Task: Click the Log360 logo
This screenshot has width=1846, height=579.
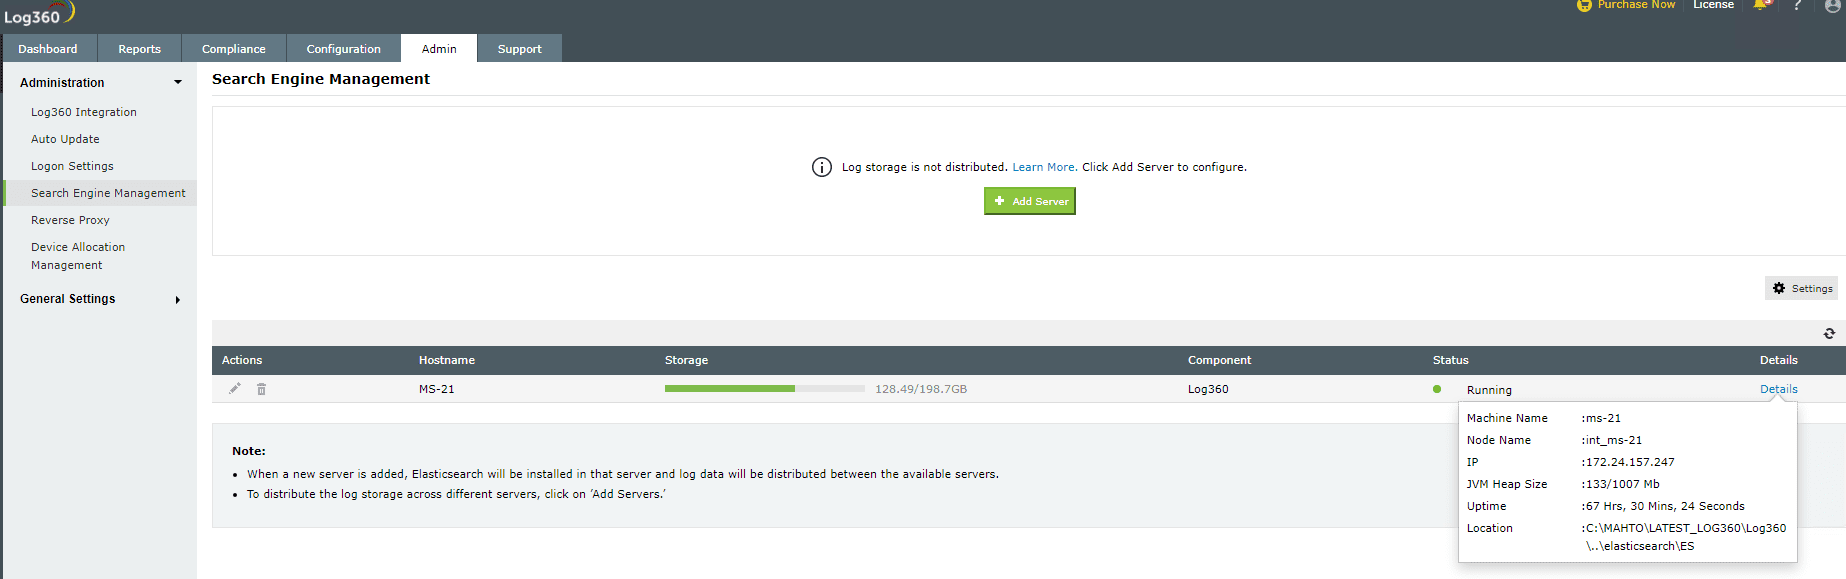Action: click(39, 14)
